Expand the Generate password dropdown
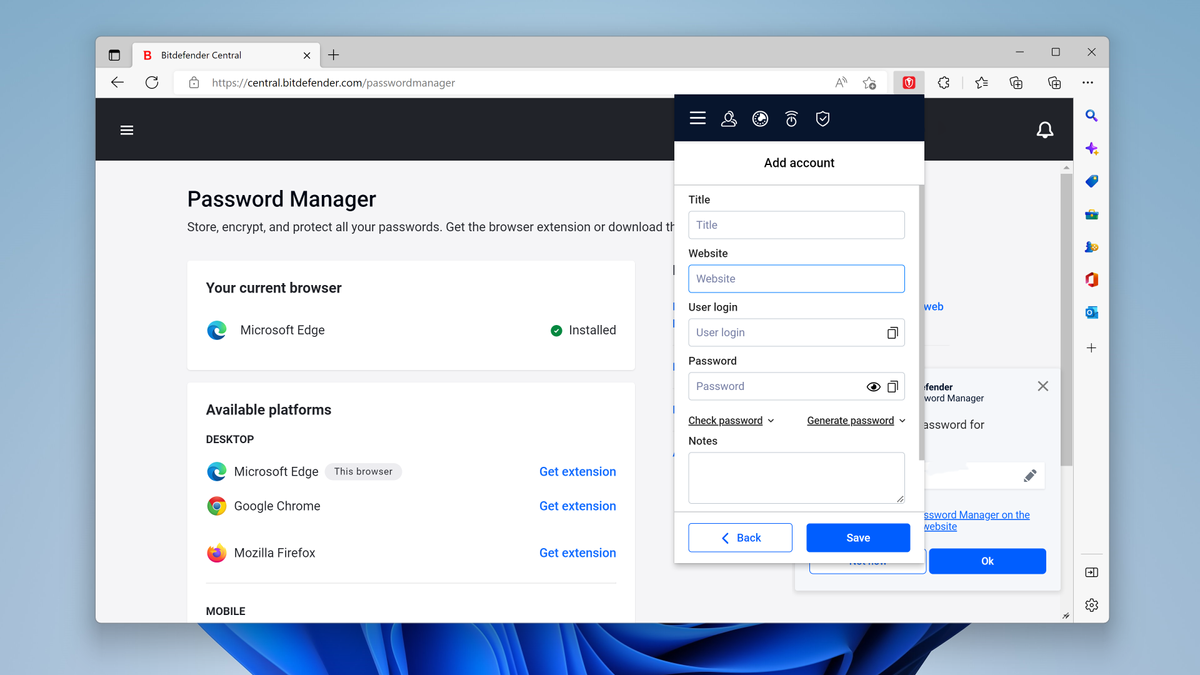This screenshot has width=1200, height=675. [855, 420]
